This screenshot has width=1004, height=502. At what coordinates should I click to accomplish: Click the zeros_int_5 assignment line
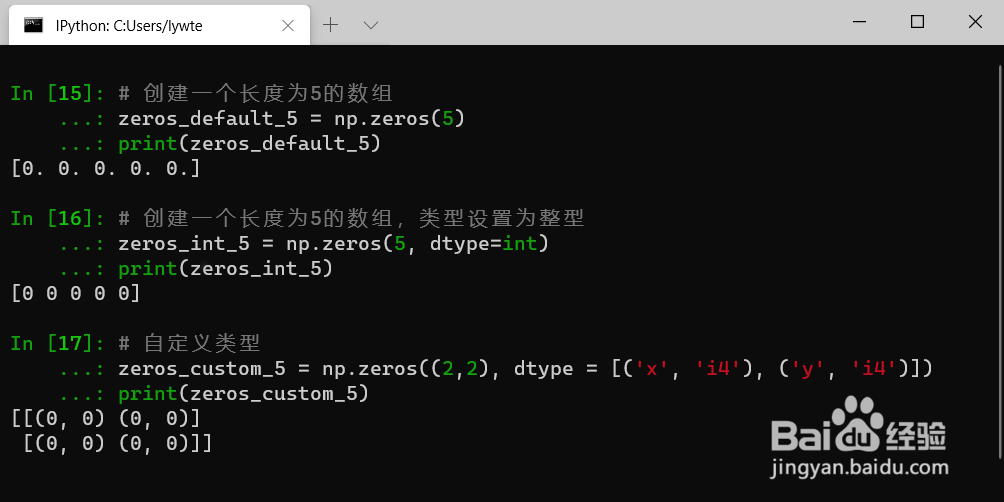(334, 243)
